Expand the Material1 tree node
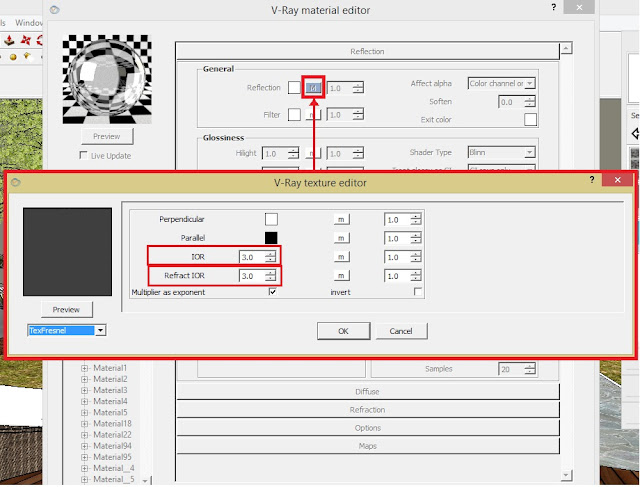The image size is (640, 487). [x=84, y=368]
